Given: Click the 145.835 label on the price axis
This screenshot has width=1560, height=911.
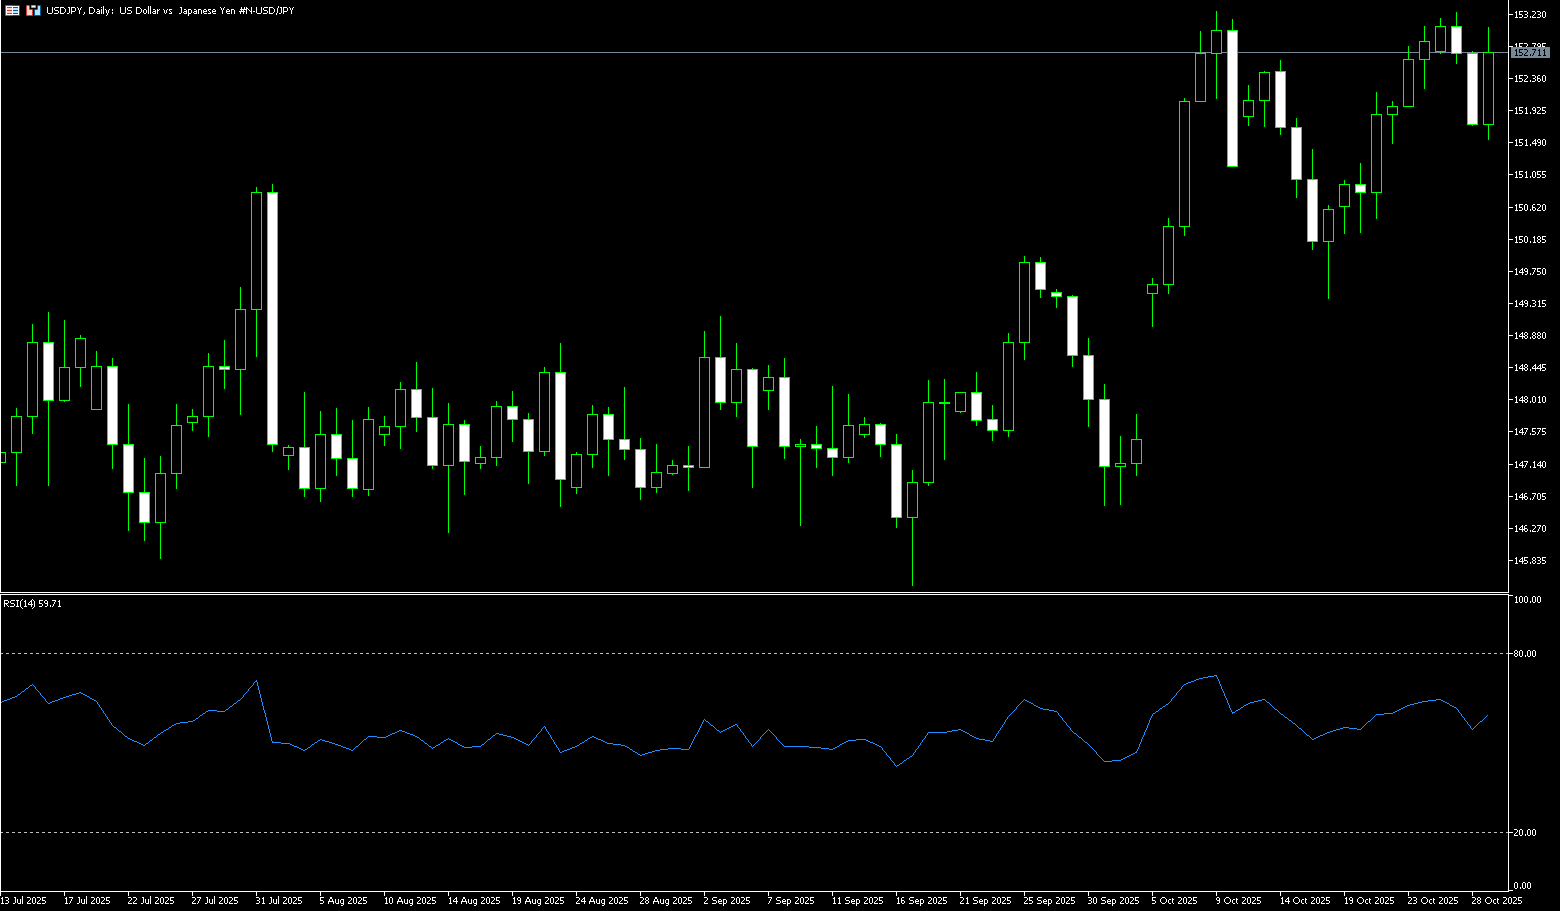Looking at the screenshot, I should [x=1530, y=561].
